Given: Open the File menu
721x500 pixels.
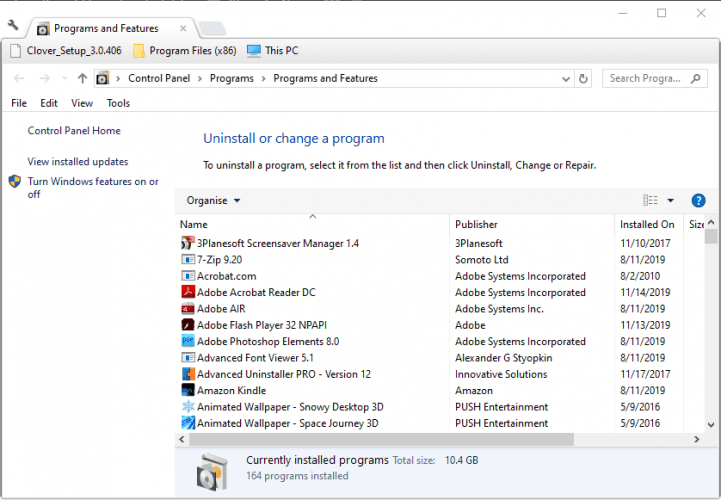Looking at the screenshot, I should click(x=19, y=103).
